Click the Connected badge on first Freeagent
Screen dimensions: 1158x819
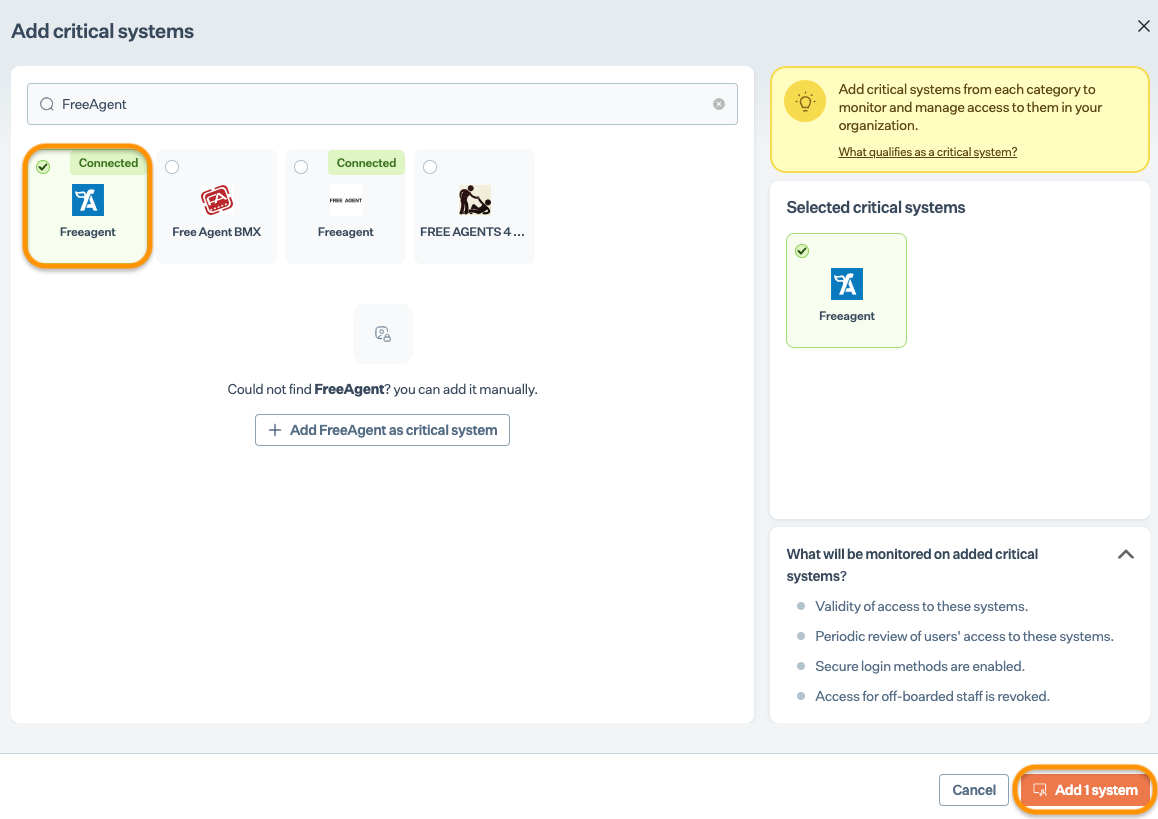[x=109, y=162]
